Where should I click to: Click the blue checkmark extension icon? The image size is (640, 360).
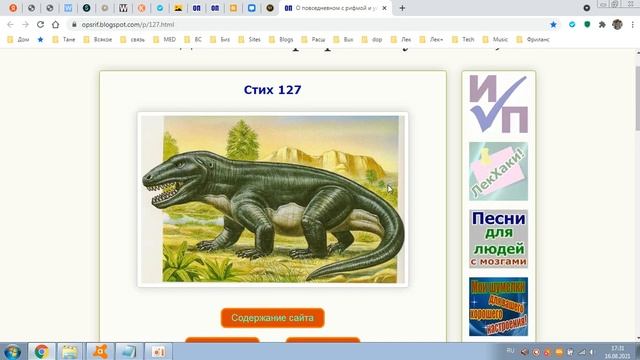[x=572, y=24]
